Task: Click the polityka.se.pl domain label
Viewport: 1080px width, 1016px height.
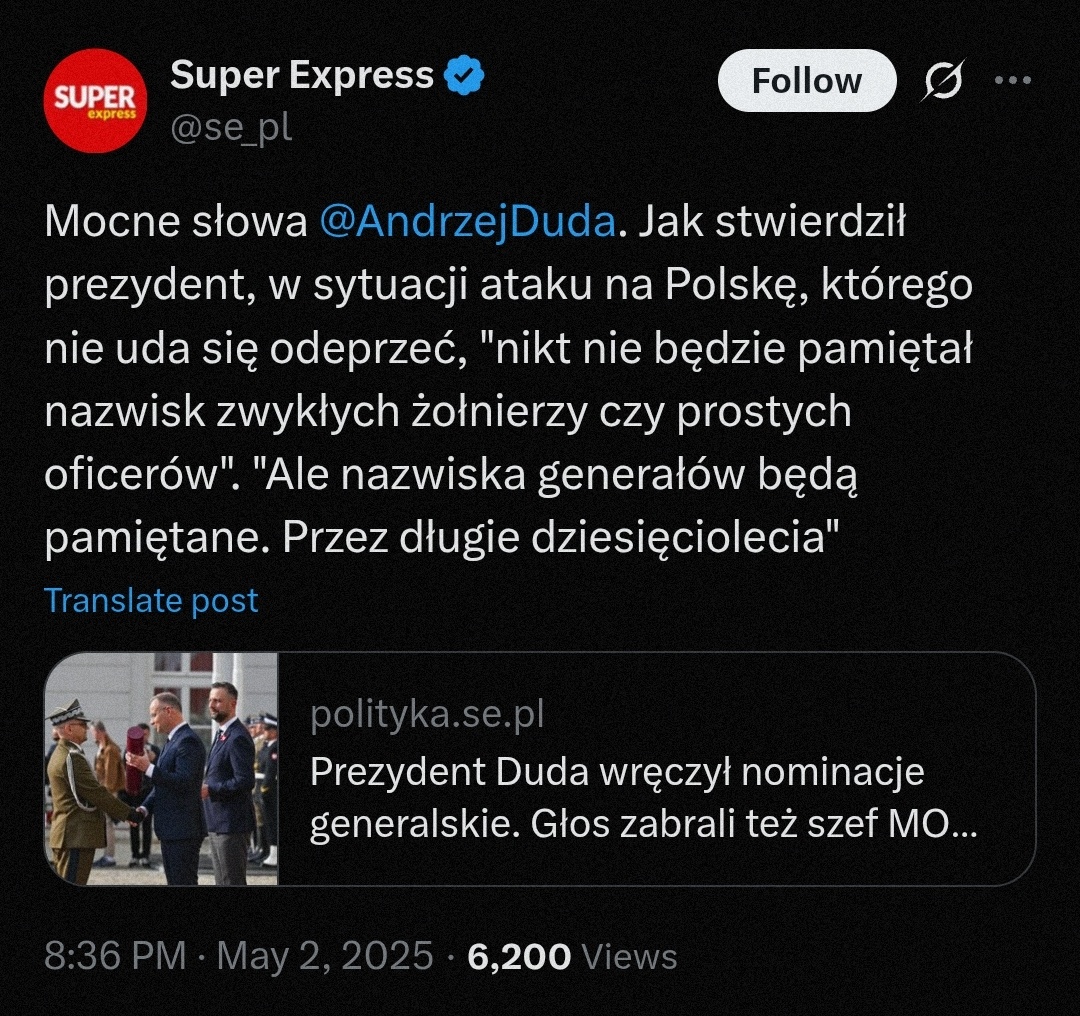Action: pos(427,715)
